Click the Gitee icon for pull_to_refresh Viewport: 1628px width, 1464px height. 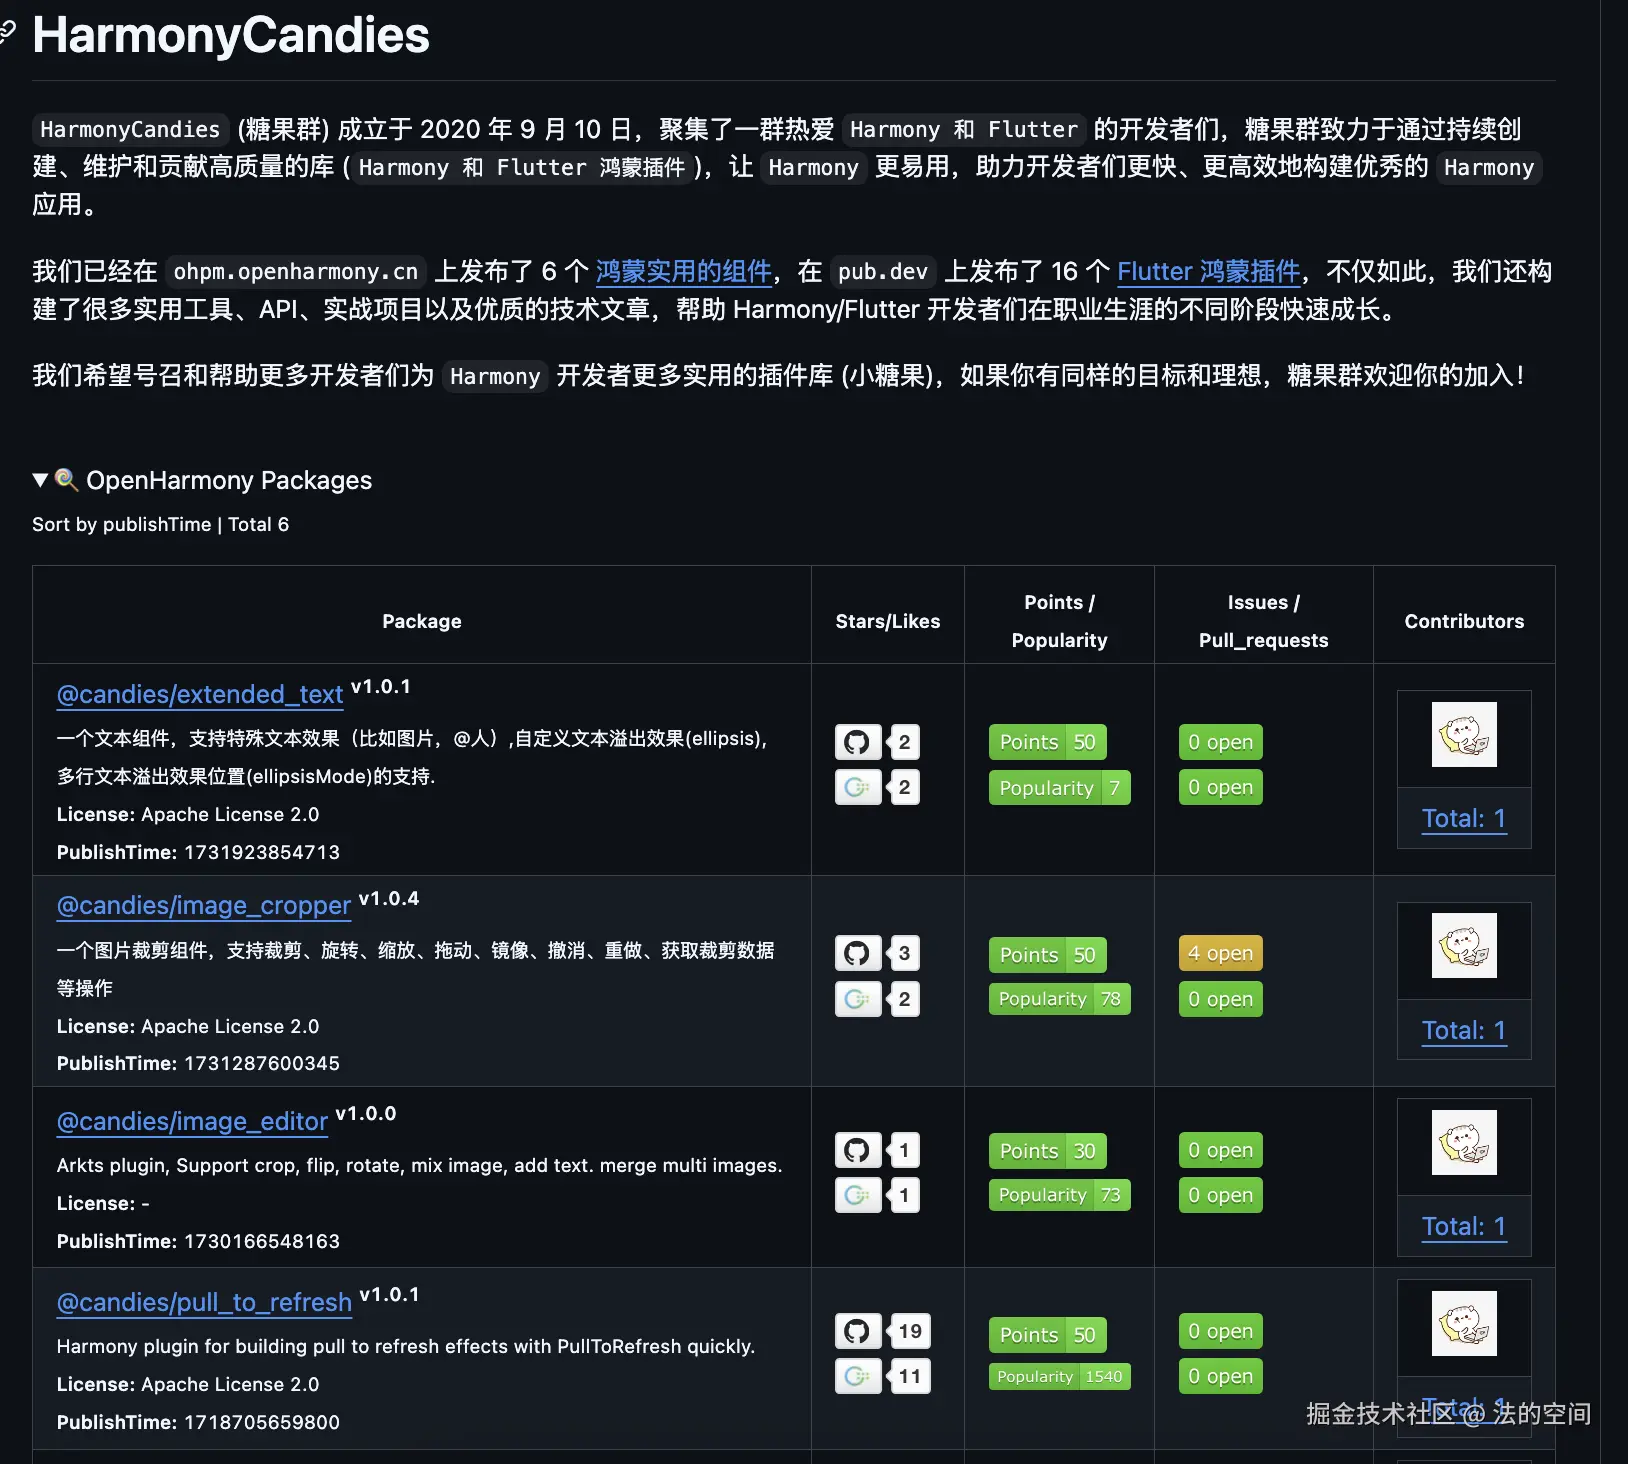[x=857, y=1376]
